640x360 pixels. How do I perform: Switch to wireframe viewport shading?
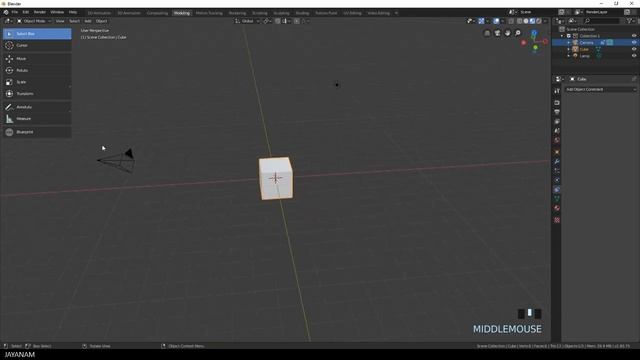coord(520,21)
